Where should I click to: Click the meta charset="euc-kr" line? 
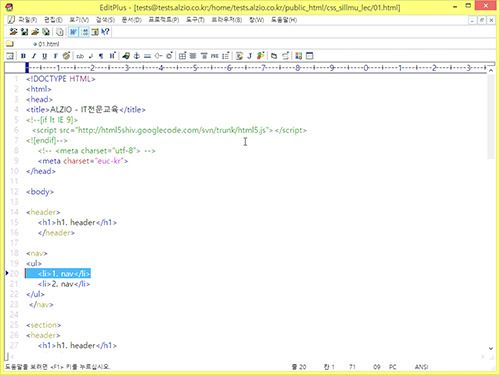click(83, 161)
